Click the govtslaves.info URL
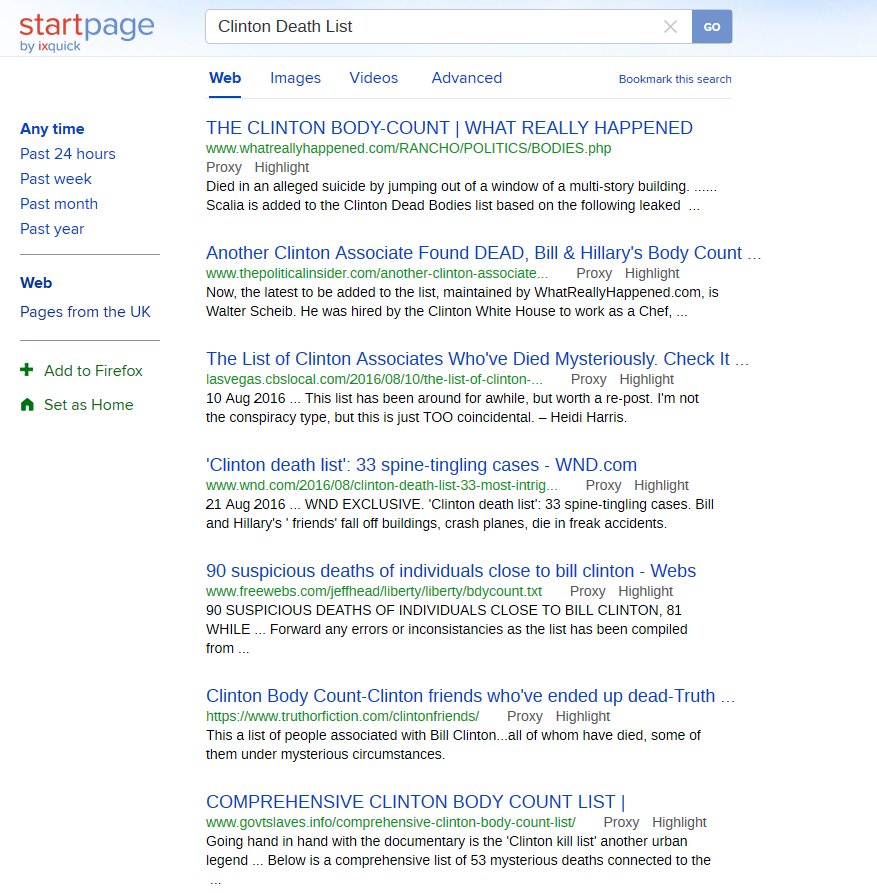The width and height of the screenshot is (877, 893). 391,822
